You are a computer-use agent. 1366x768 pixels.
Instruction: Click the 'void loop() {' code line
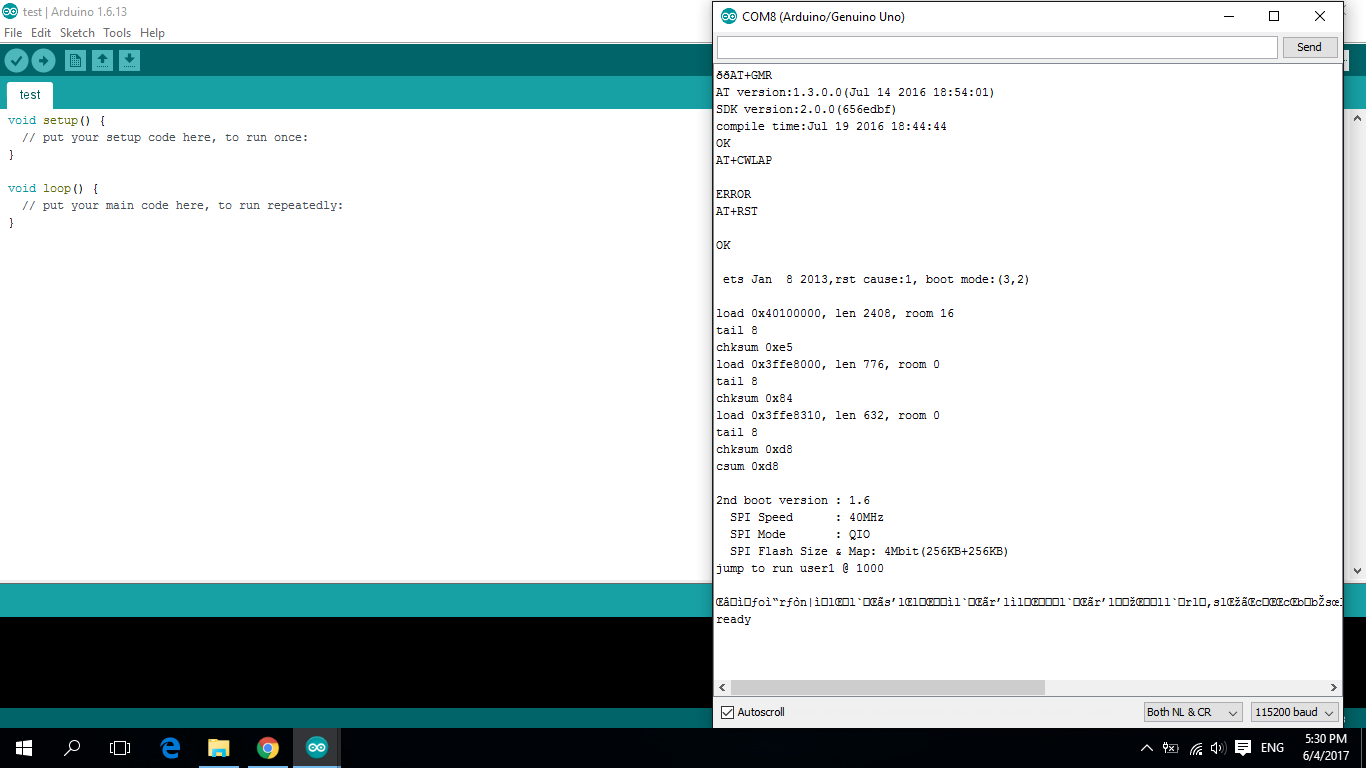pos(52,188)
